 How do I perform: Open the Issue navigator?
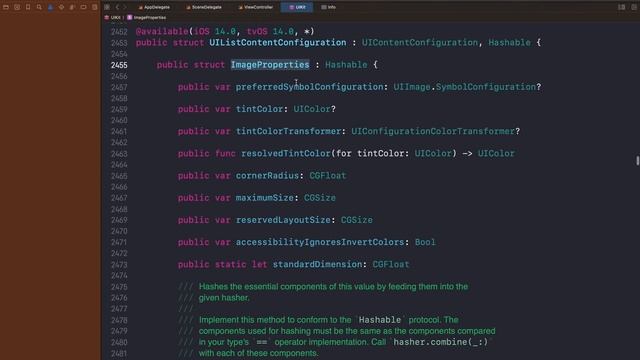(50, 7)
